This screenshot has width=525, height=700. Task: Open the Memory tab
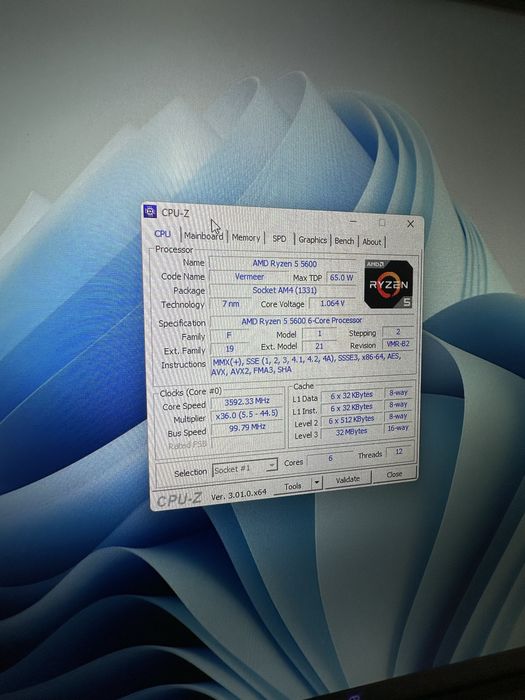246,238
